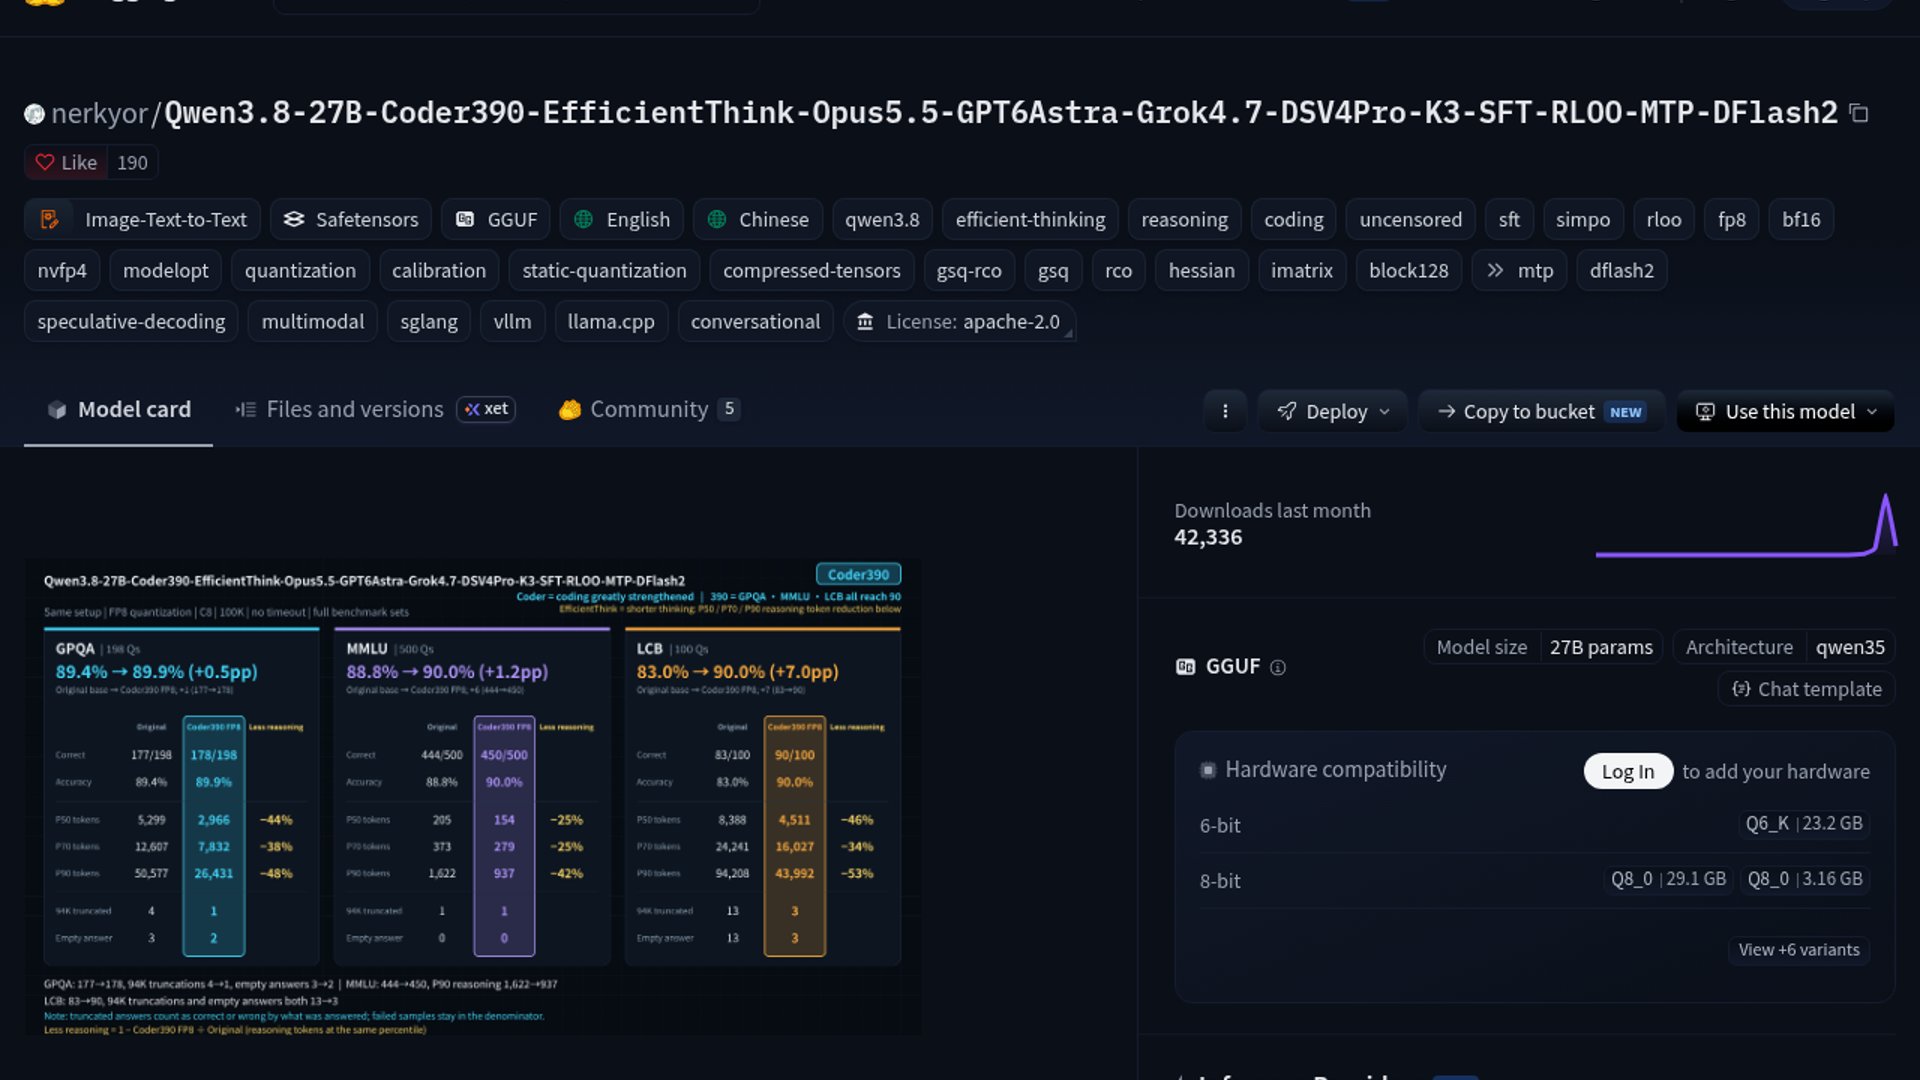Open the benchmark comparison image
This screenshot has height=1080, width=1920.
tap(472, 797)
